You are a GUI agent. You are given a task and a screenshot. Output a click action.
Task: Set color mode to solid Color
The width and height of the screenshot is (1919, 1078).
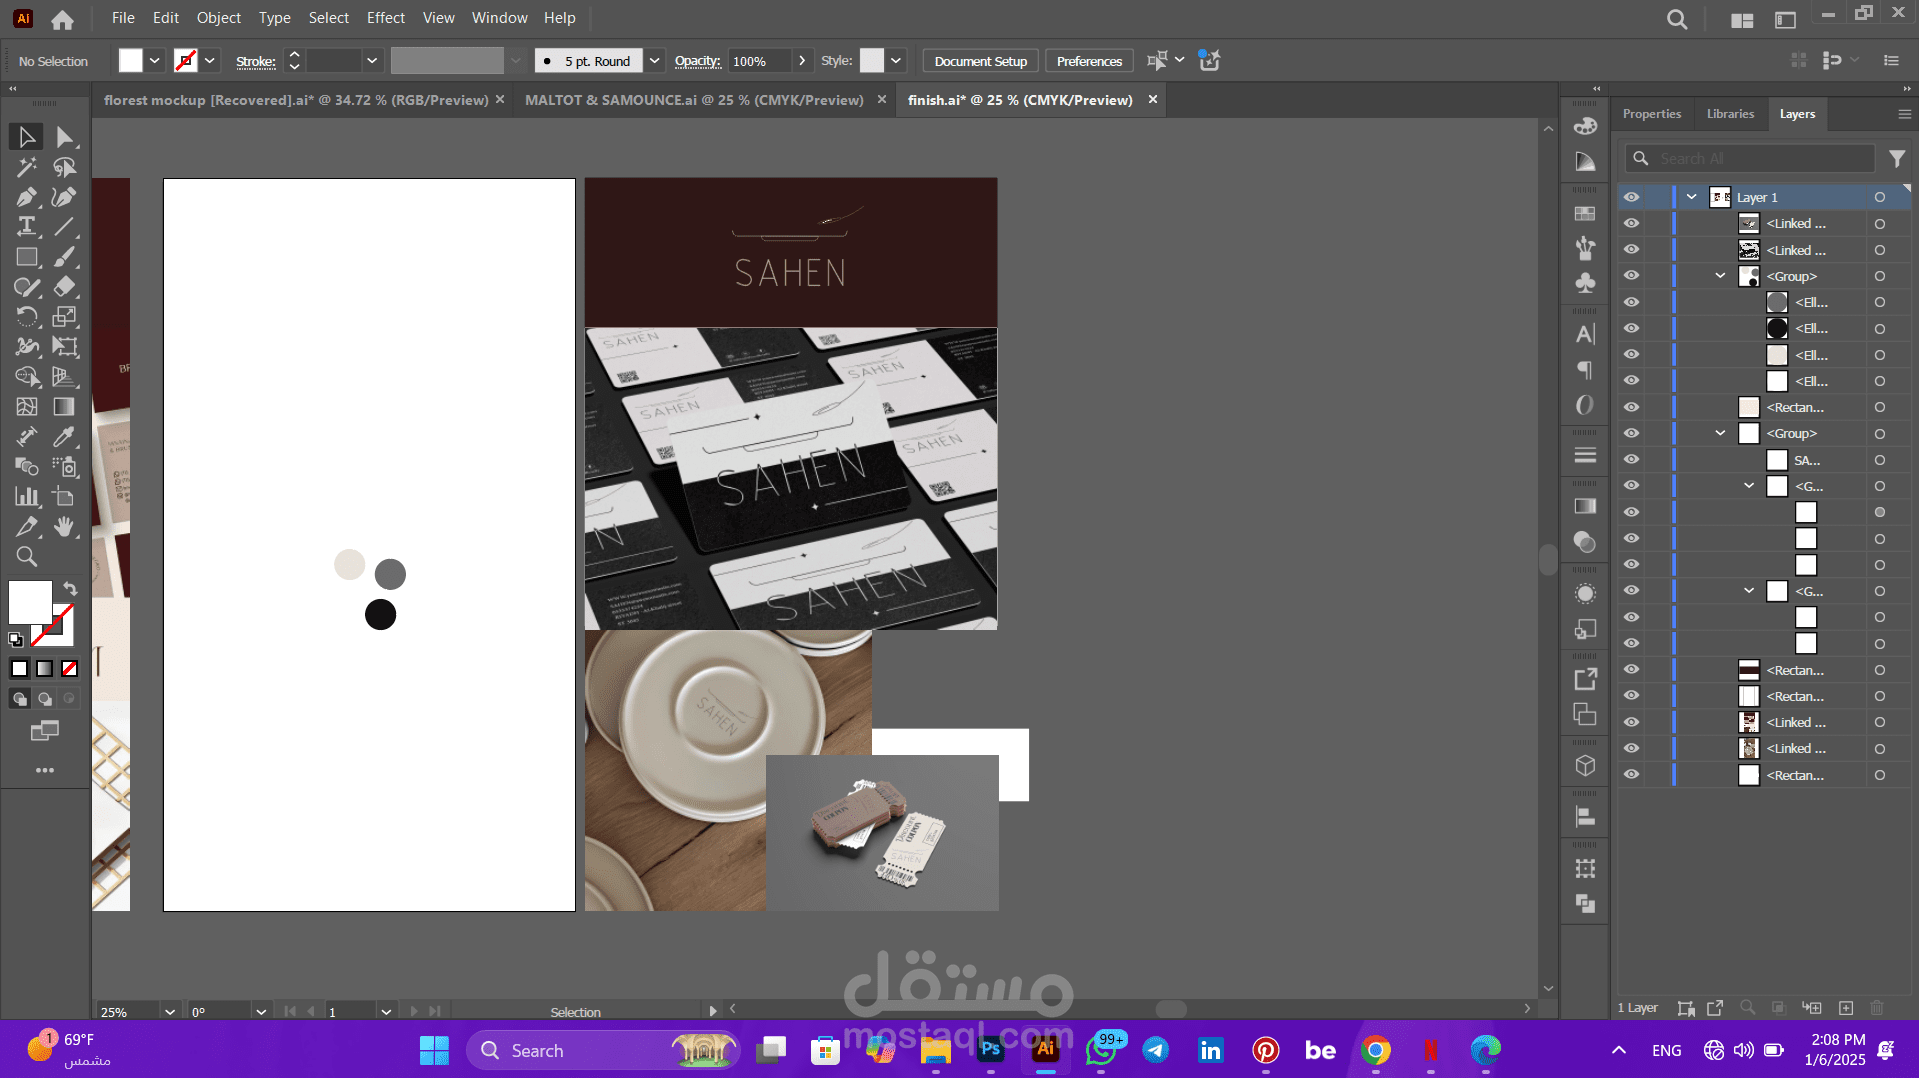[x=20, y=668]
